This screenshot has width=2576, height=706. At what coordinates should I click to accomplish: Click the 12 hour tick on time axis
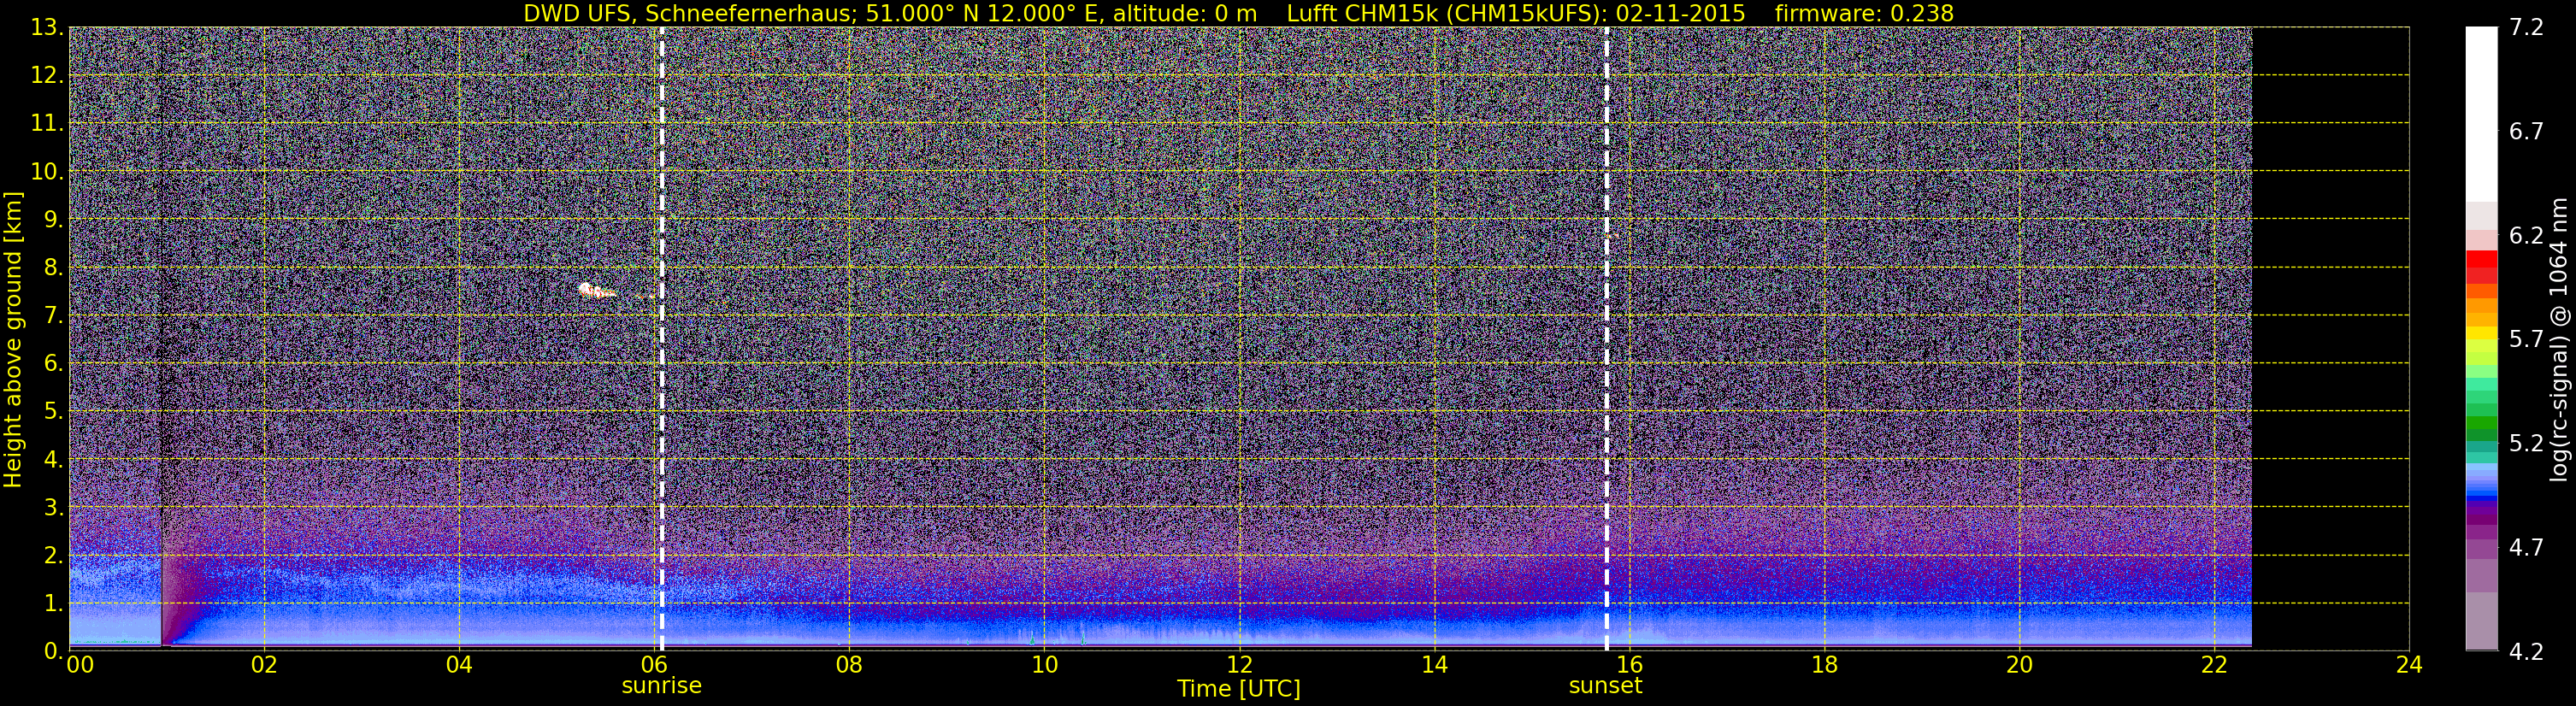(x=1239, y=664)
